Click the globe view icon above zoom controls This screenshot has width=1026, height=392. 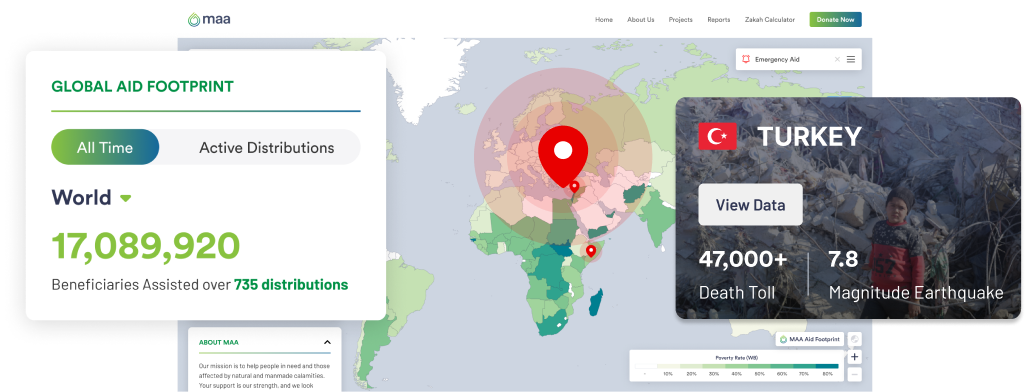[855, 339]
